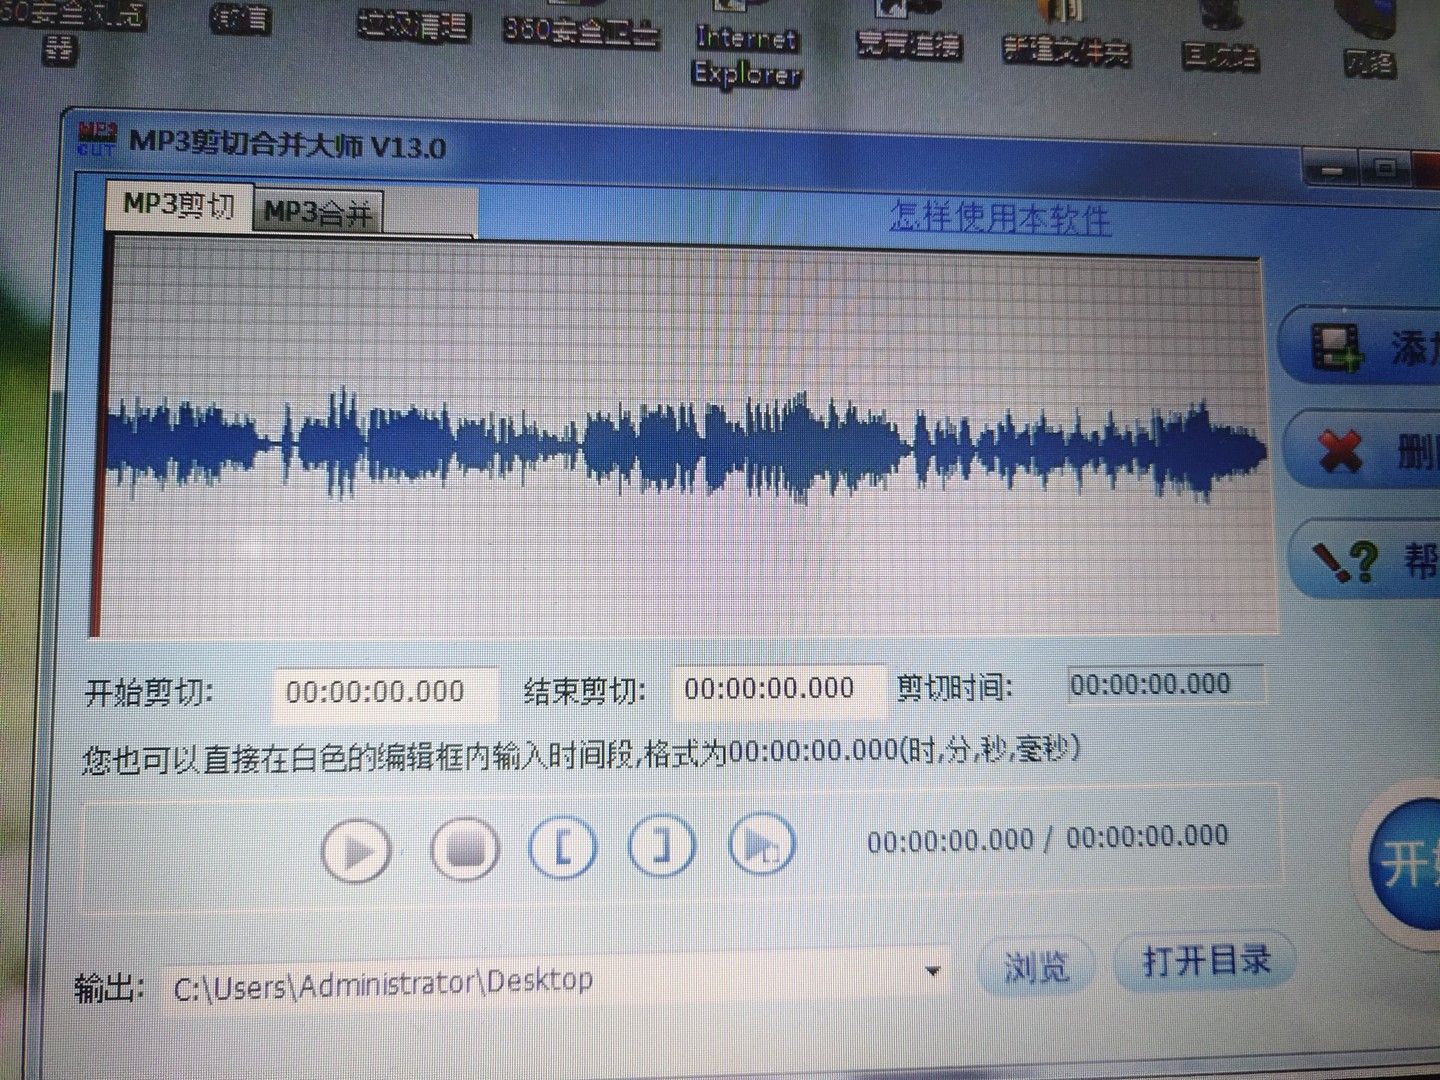Click the 结束剪切 time input field

click(779, 689)
